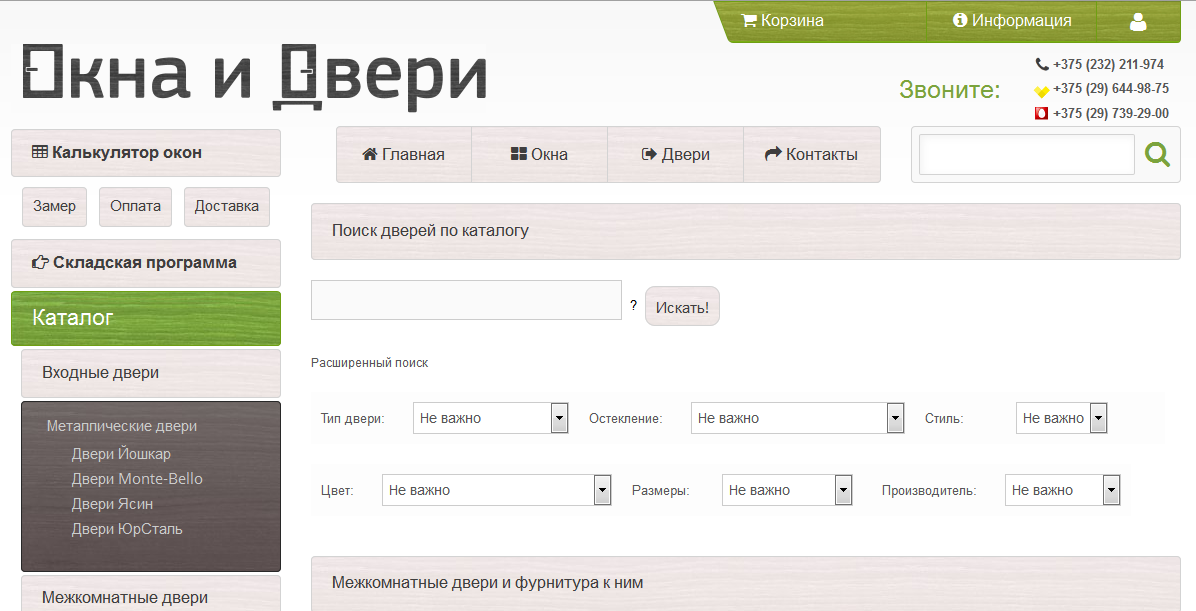Click the home icon in Главная
This screenshot has width=1196, height=611.
click(x=370, y=154)
